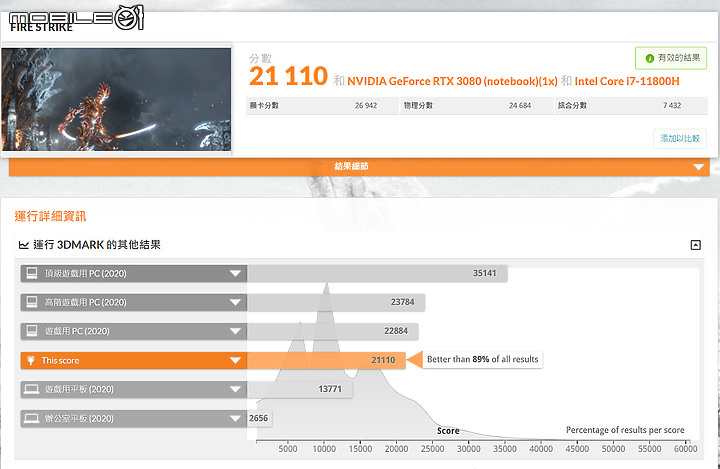Image resolution: width=720 pixels, height=469 pixels.
Task: Click the white arrow on result details bar
Action: point(698,167)
